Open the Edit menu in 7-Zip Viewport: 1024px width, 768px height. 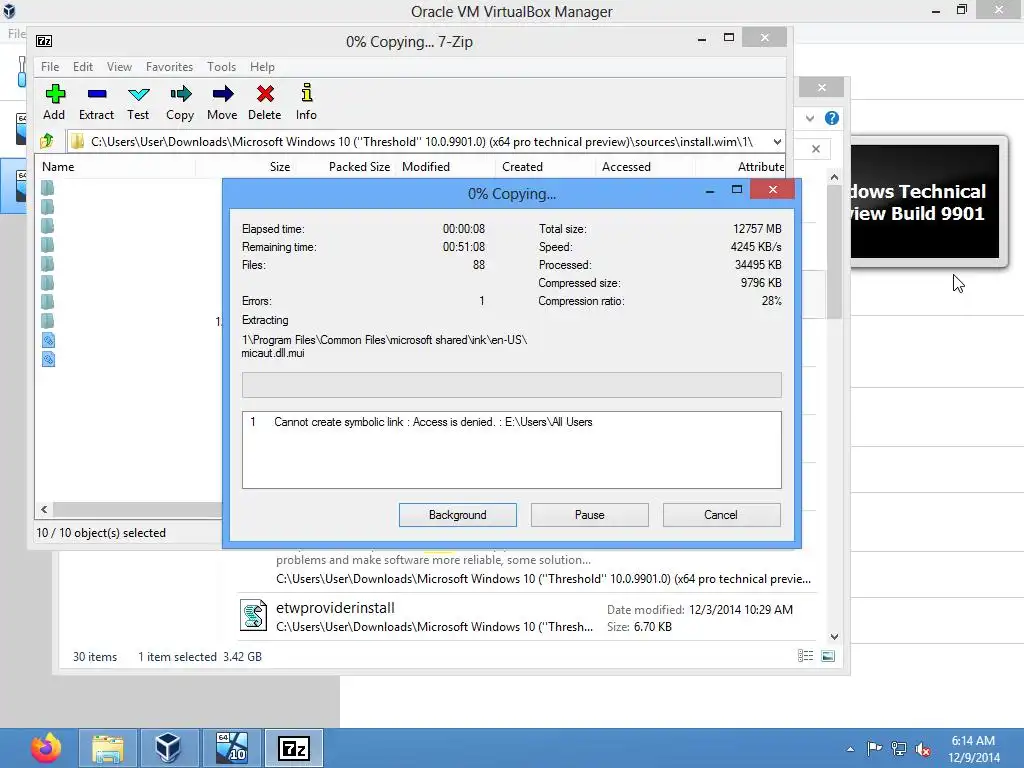(82, 67)
